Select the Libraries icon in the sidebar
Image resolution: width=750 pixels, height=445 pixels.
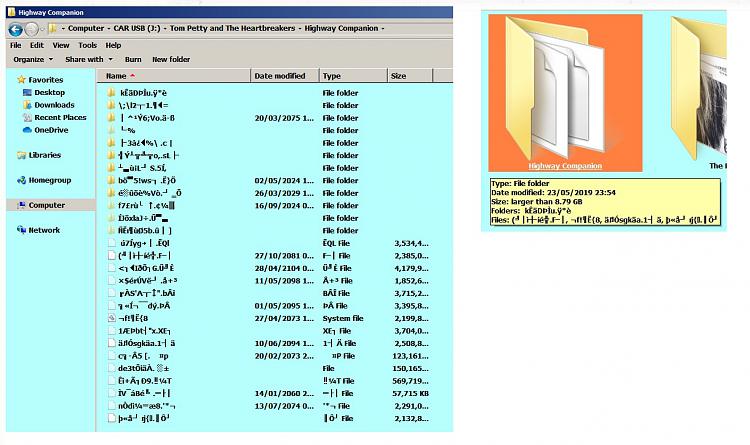[21, 155]
